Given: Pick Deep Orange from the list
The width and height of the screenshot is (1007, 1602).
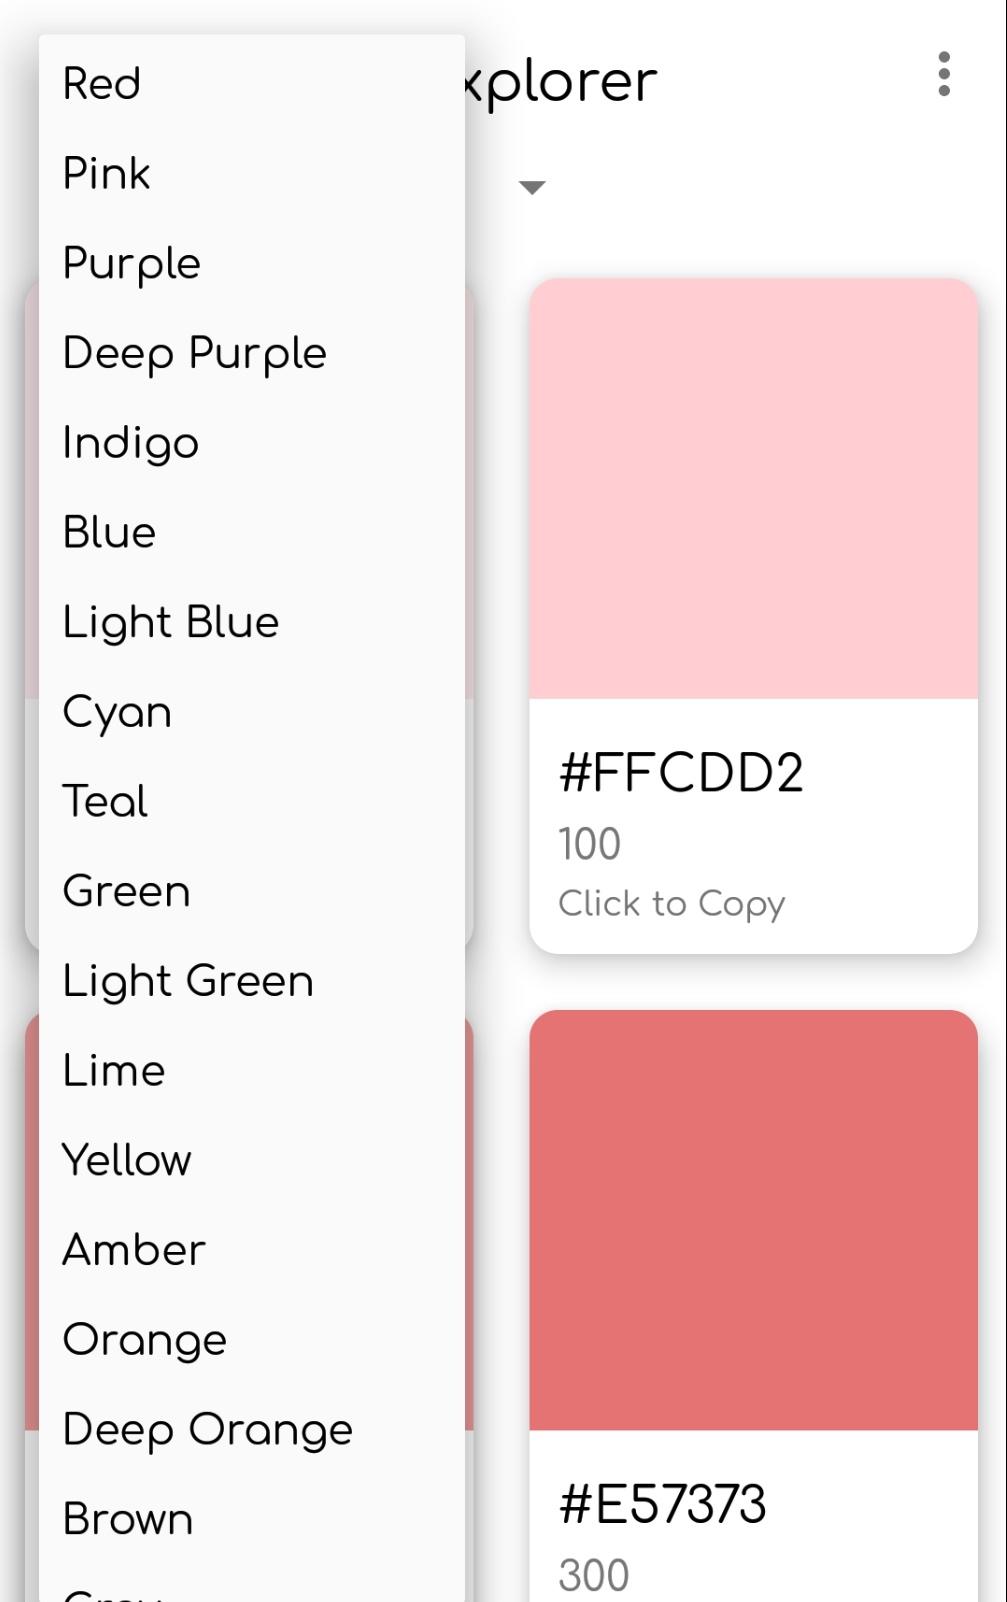Looking at the screenshot, I should pyautogui.click(x=208, y=1429).
